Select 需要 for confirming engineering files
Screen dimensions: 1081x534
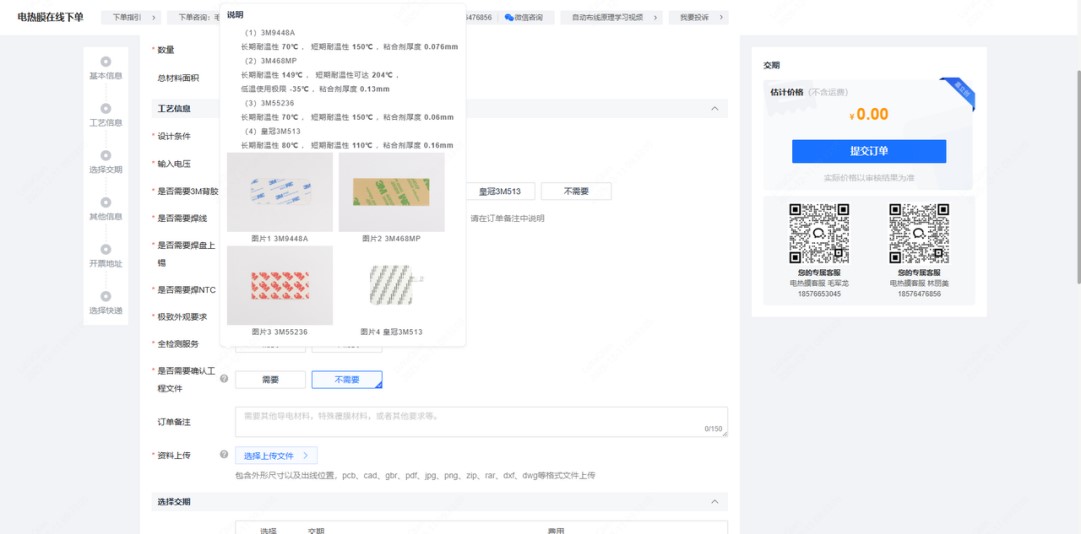(x=270, y=380)
